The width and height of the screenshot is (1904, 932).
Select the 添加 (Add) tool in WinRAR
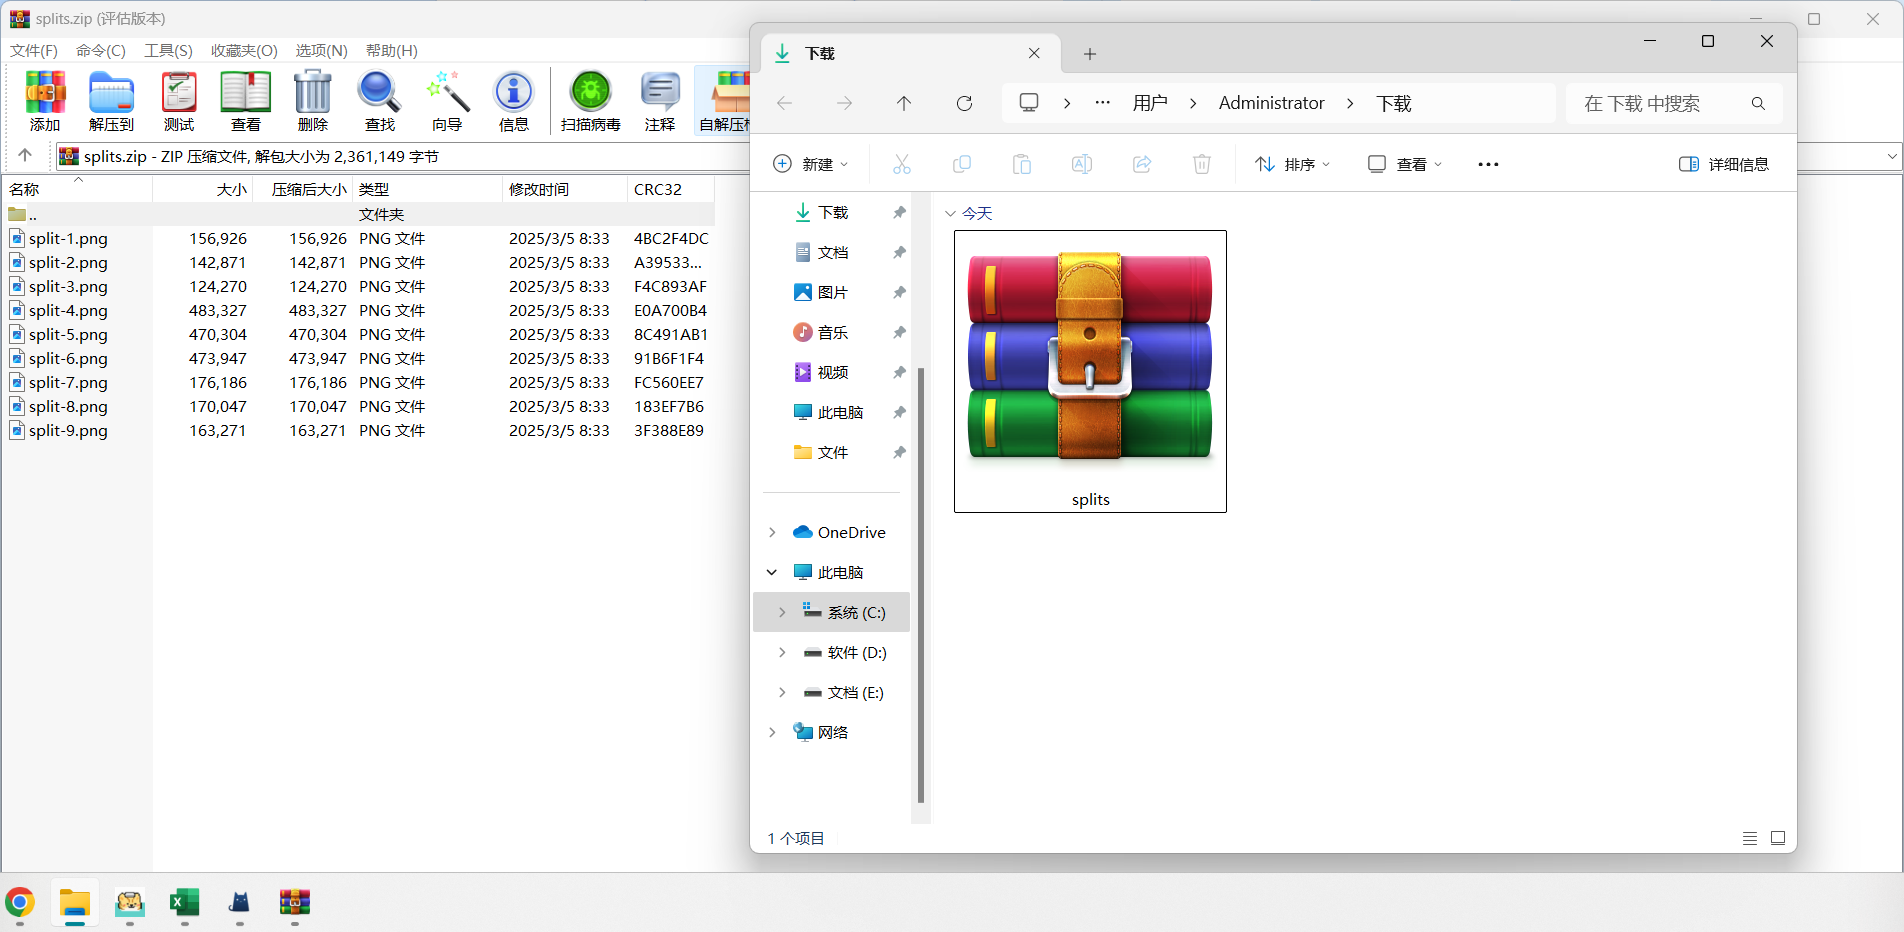pos(44,100)
